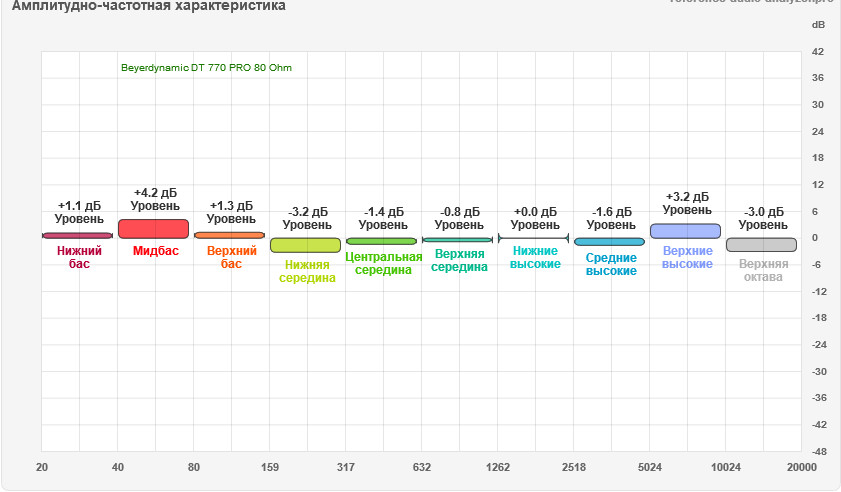Screen dimensions: 841x492
Task: Click the blue Средние высокие bar
Action: point(609,242)
